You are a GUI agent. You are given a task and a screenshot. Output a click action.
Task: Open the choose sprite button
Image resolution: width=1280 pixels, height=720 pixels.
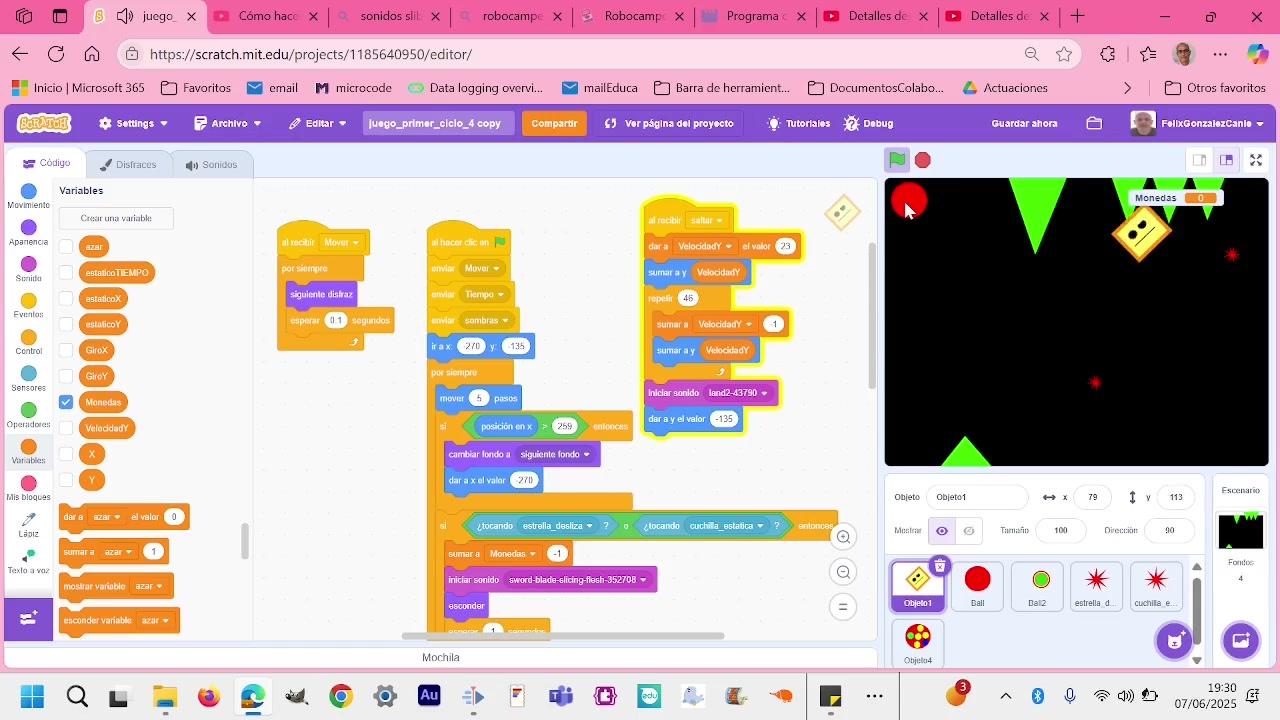tap(1175, 640)
